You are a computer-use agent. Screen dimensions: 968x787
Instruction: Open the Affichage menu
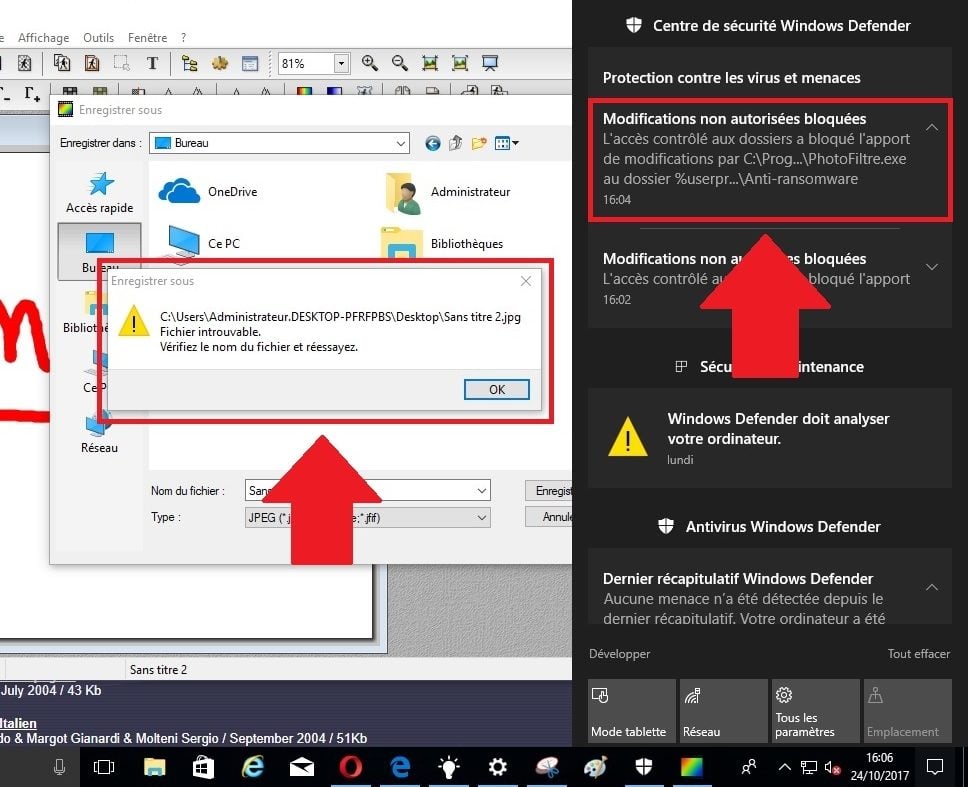44,38
